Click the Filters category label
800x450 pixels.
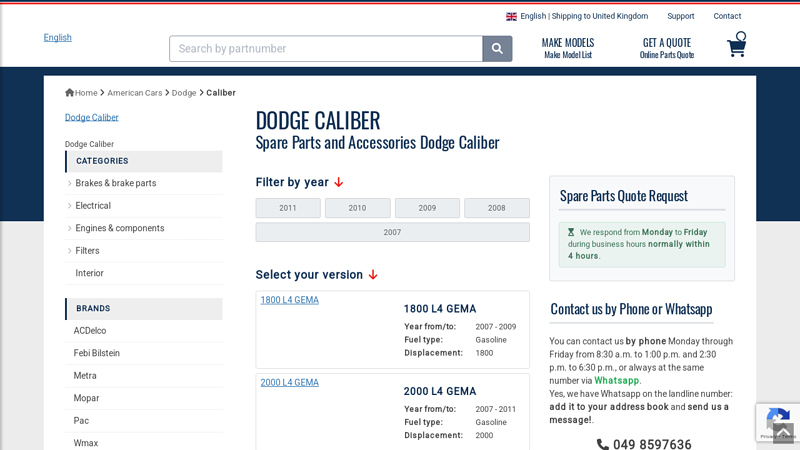click(87, 251)
